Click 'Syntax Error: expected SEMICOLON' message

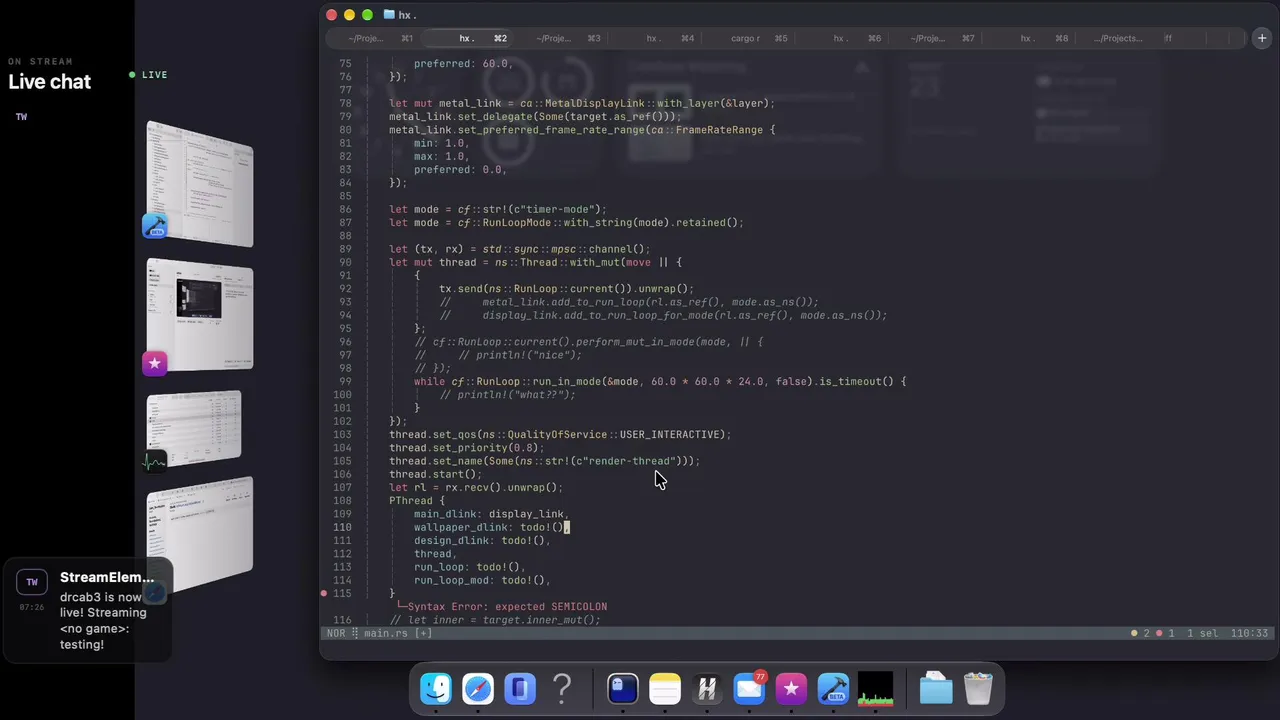507,606
